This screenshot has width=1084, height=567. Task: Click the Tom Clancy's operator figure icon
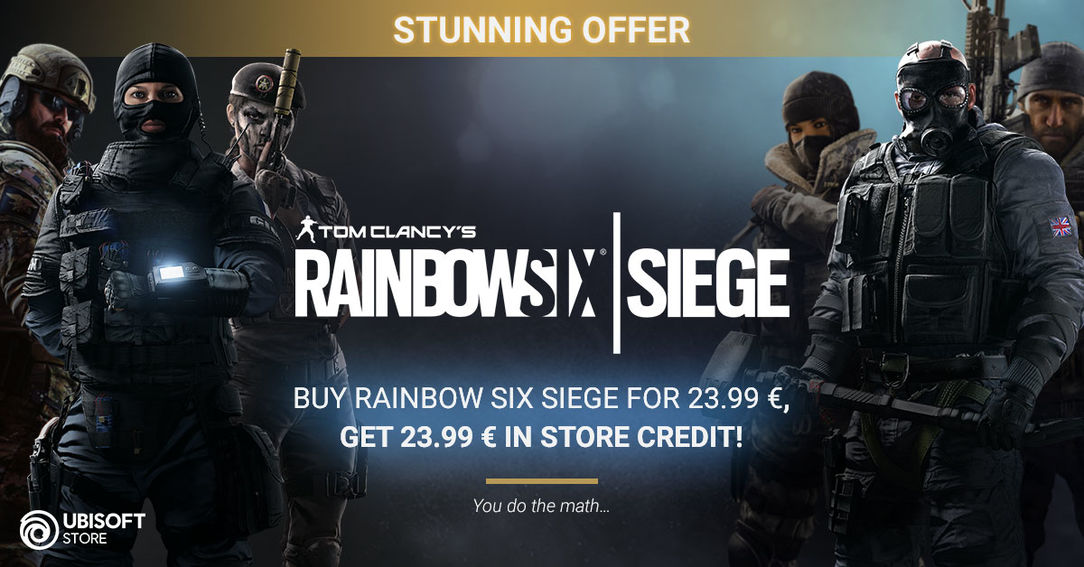click(306, 229)
